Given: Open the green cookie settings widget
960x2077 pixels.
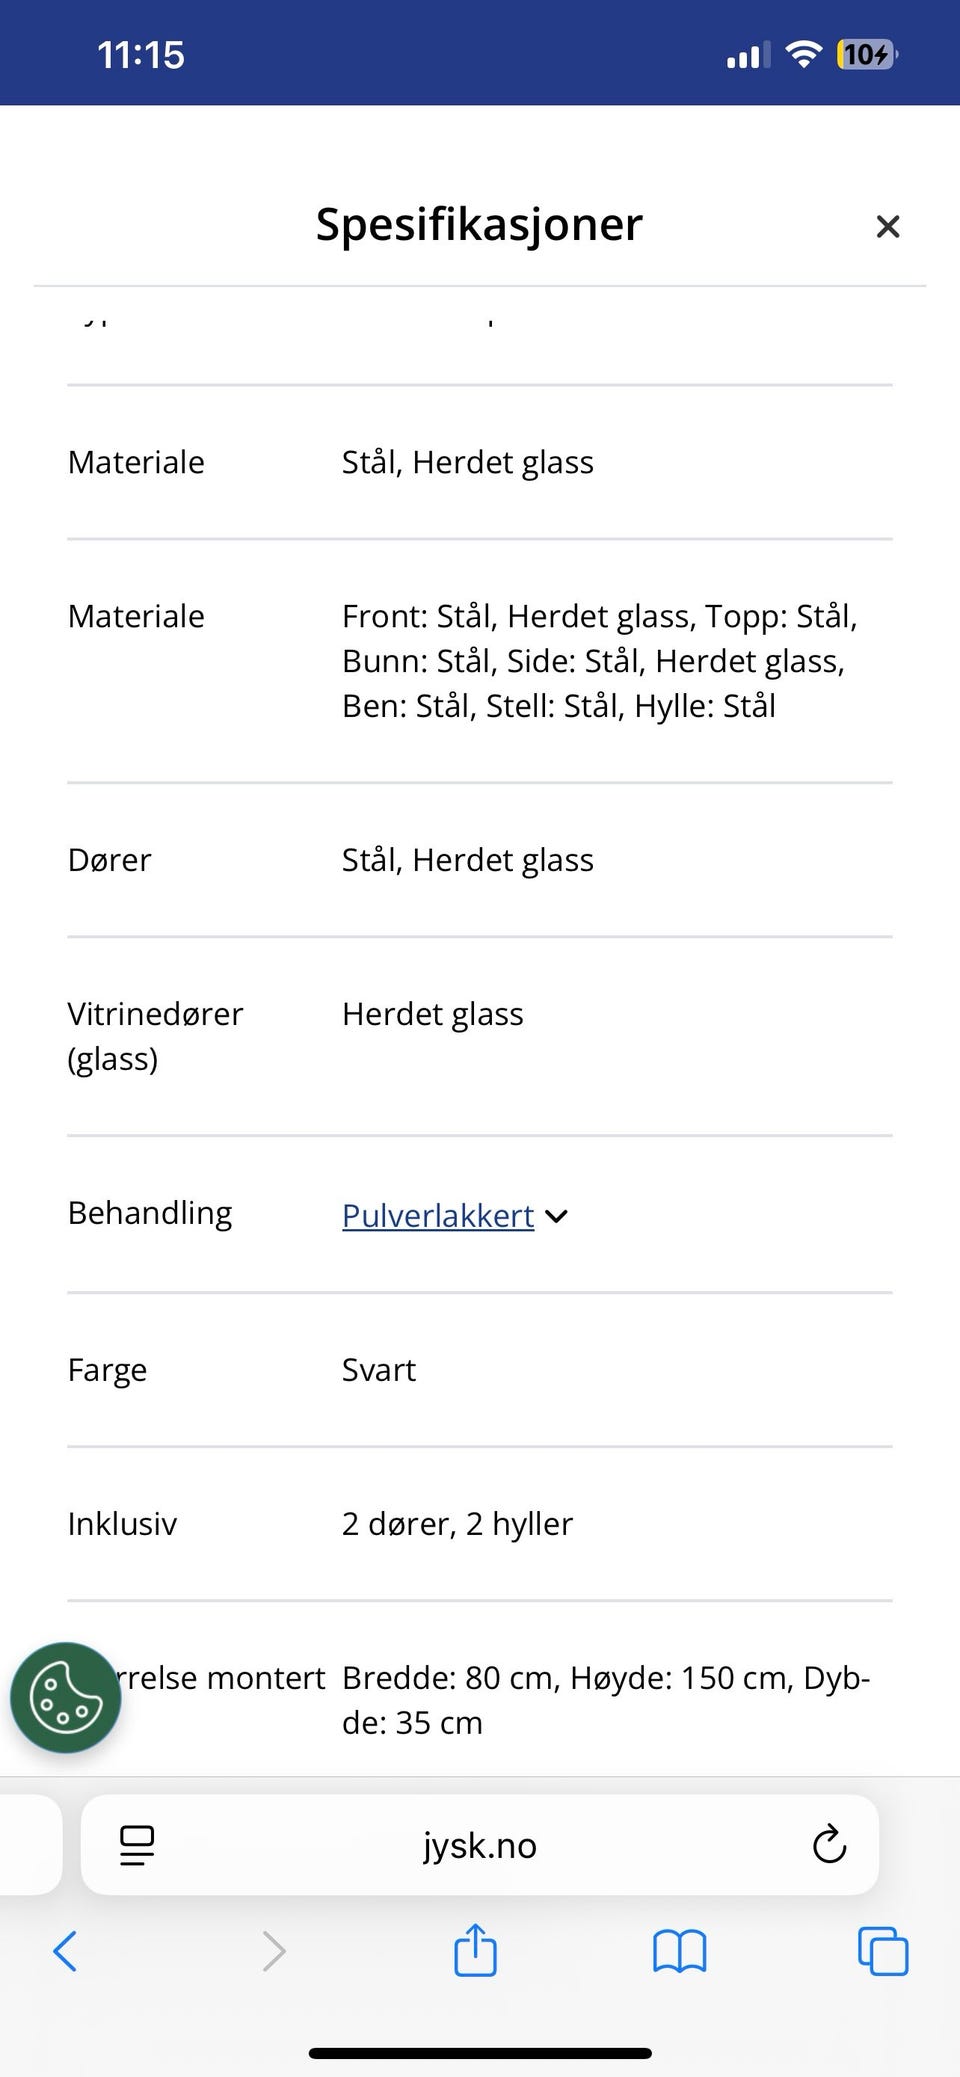Looking at the screenshot, I should pos(64,1697).
